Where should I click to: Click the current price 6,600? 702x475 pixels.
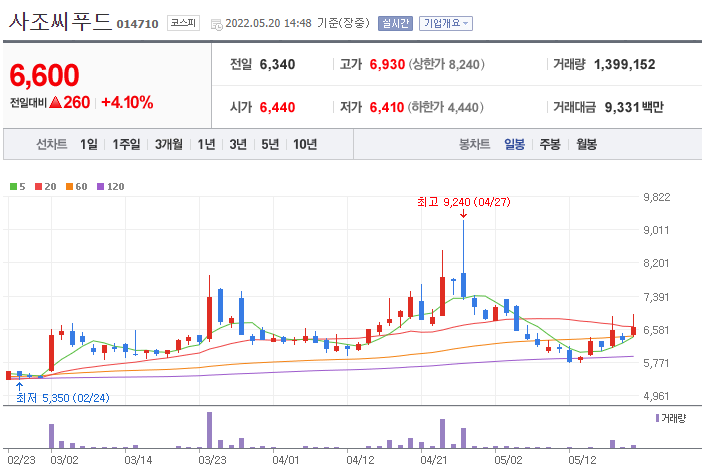coord(44,75)
